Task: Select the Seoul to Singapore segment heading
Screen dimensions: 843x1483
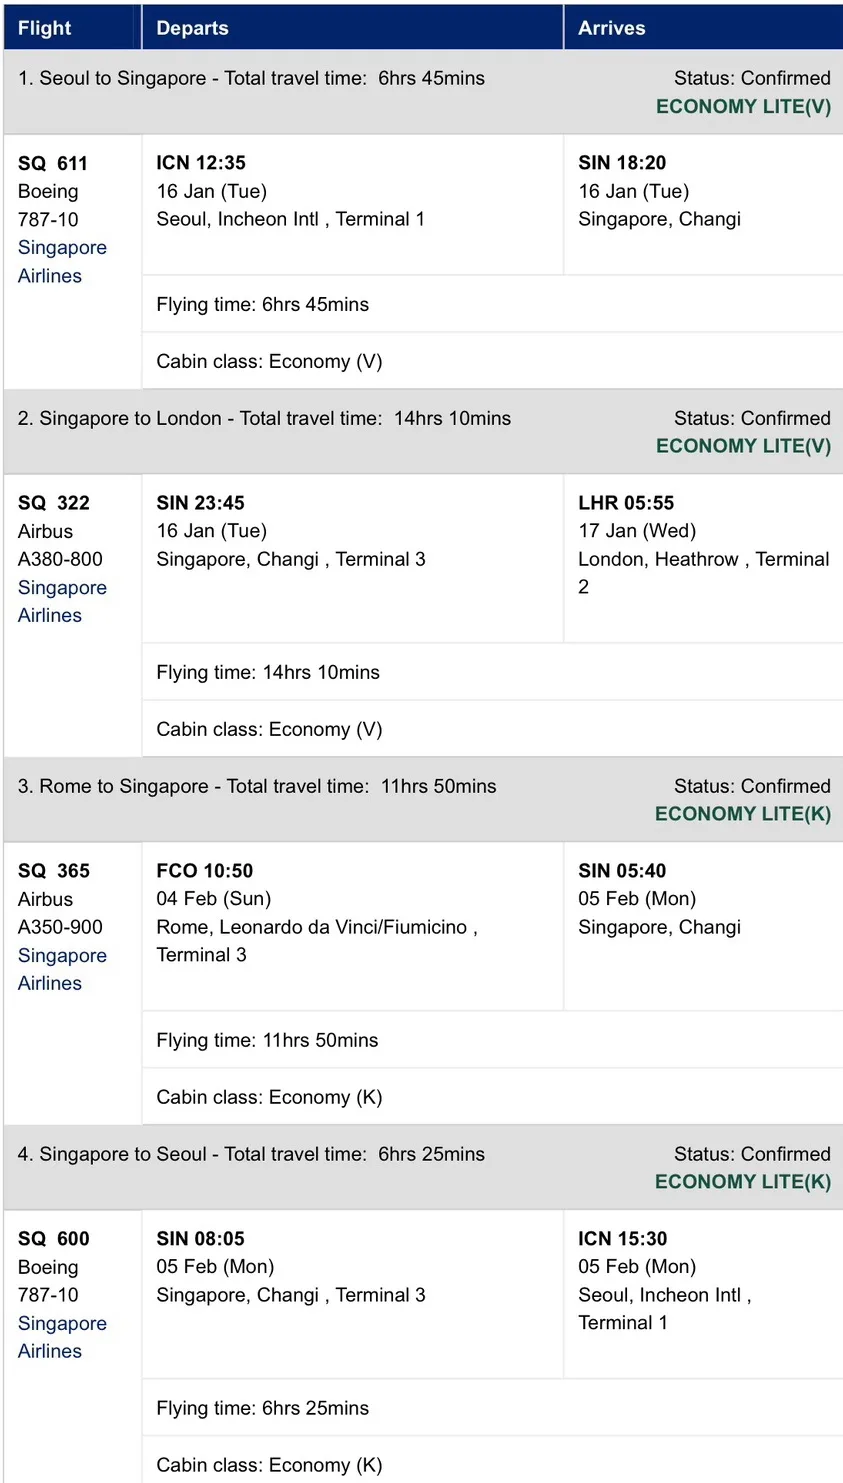Action: tap(251, 78)
